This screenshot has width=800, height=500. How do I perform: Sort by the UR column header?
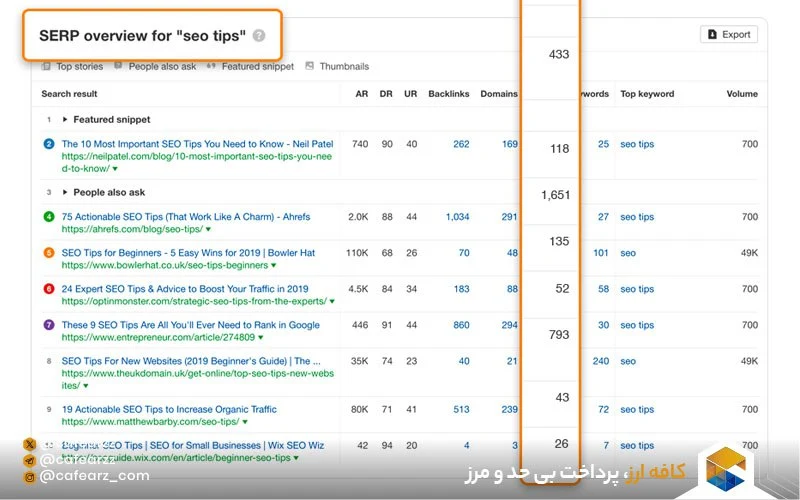(411, 94)
